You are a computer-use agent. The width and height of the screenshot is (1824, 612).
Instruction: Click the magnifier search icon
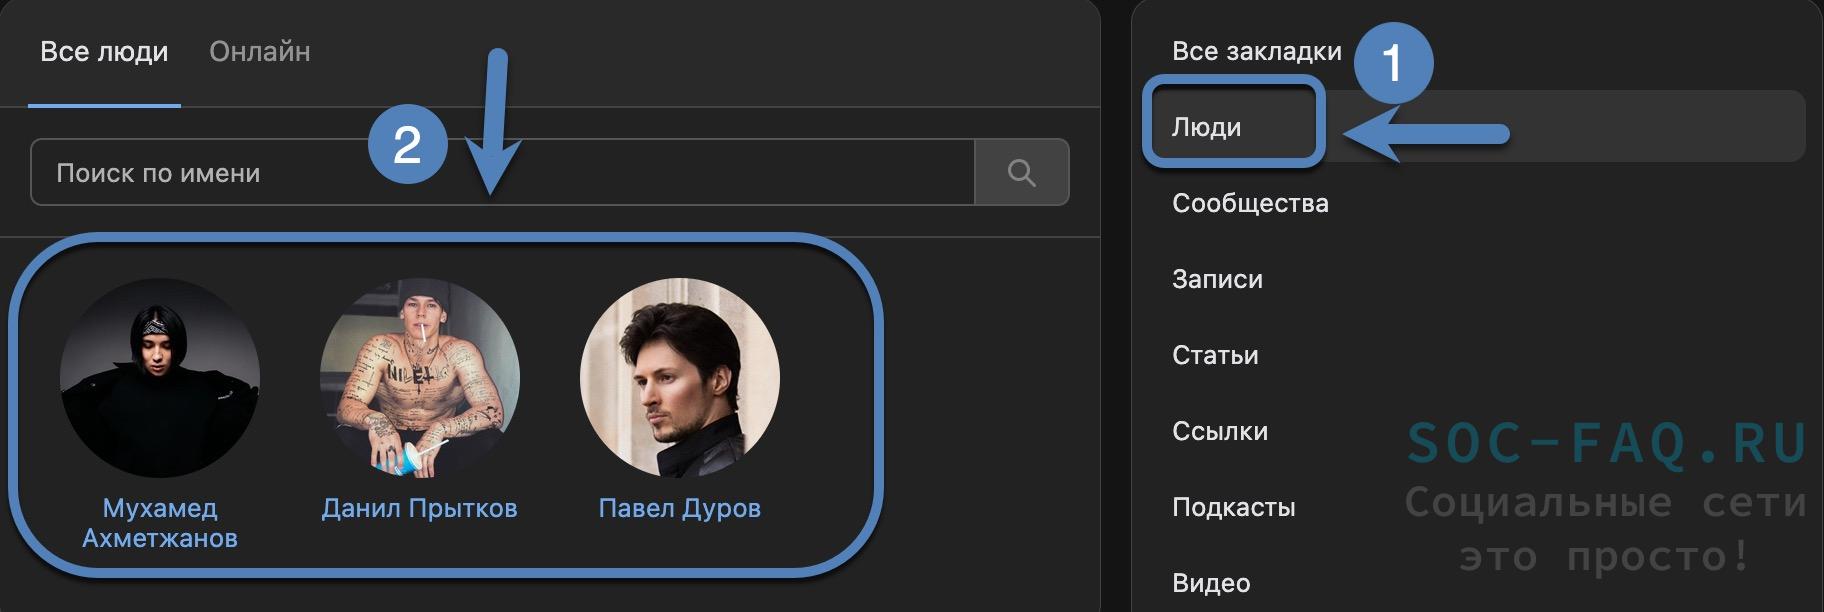point(1021,173)
